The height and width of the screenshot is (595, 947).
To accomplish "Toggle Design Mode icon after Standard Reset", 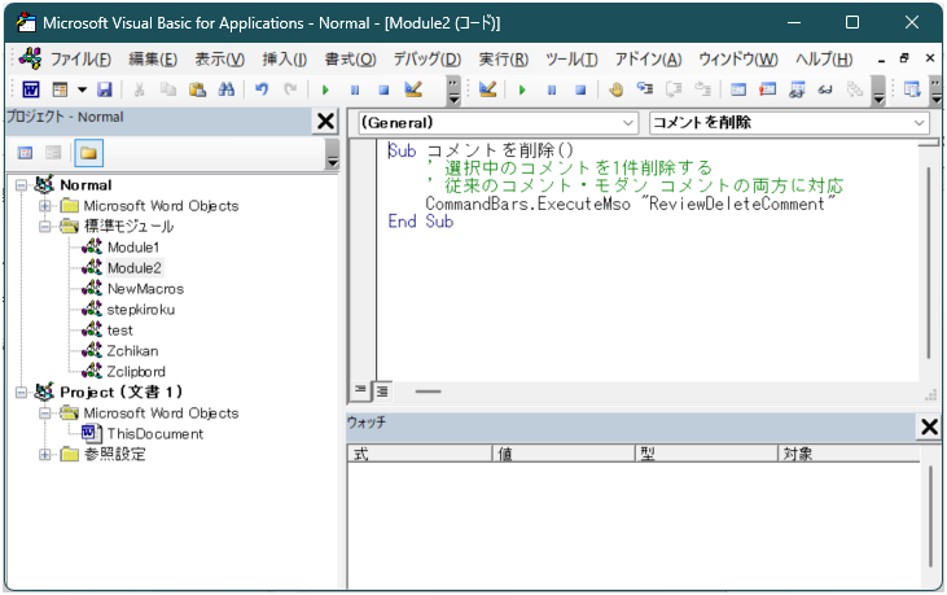I will (x=413, y=89).
